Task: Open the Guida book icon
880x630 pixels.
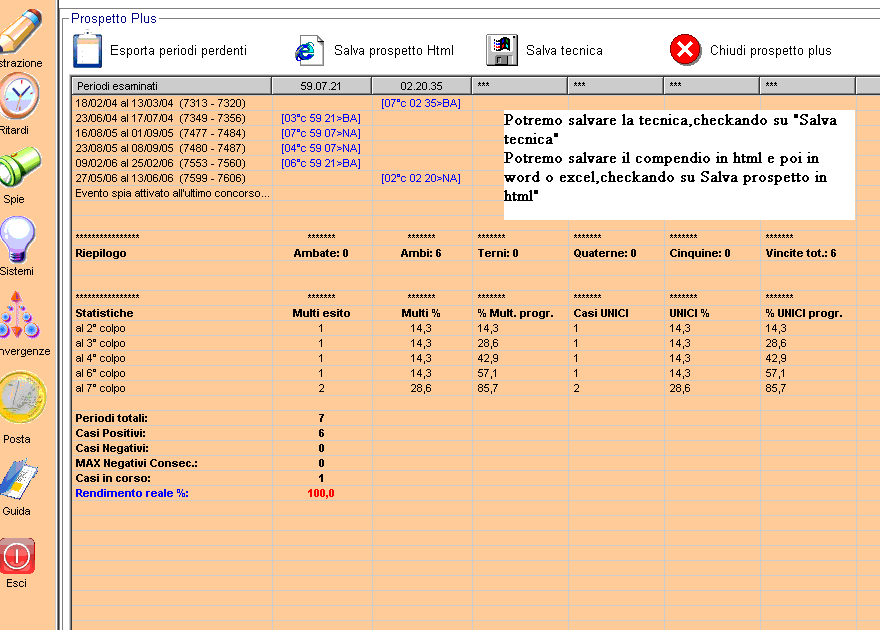Action: point(19,479)
